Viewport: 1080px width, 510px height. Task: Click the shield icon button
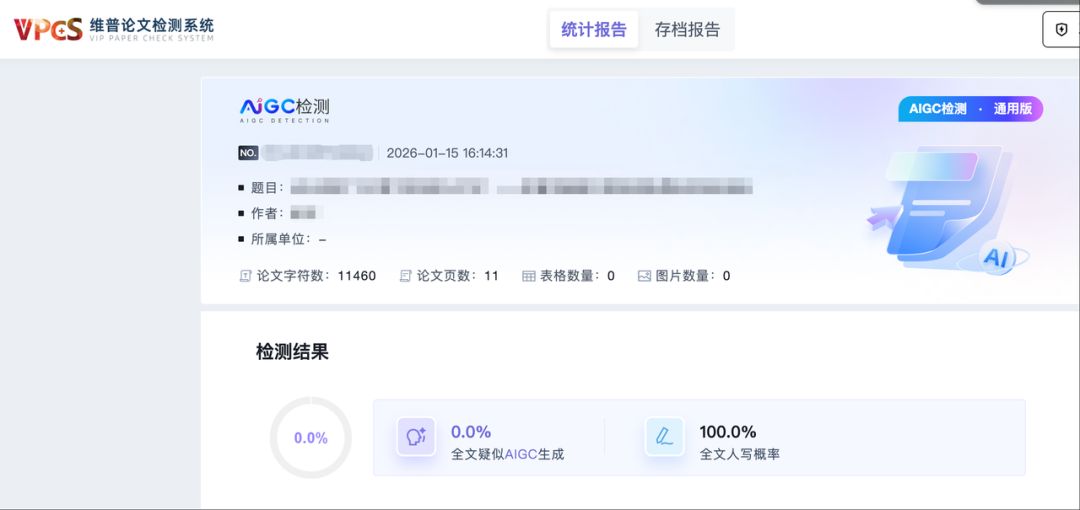pos(1061,30)
